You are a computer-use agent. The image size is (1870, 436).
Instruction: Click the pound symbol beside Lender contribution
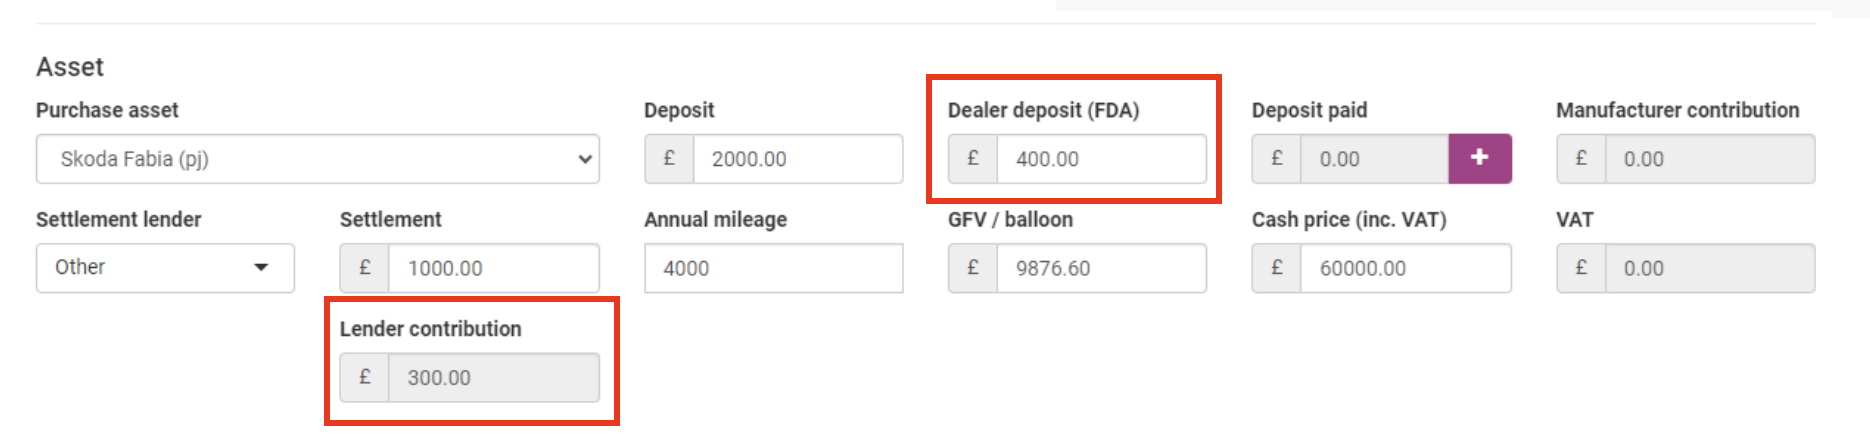[365, 378]
